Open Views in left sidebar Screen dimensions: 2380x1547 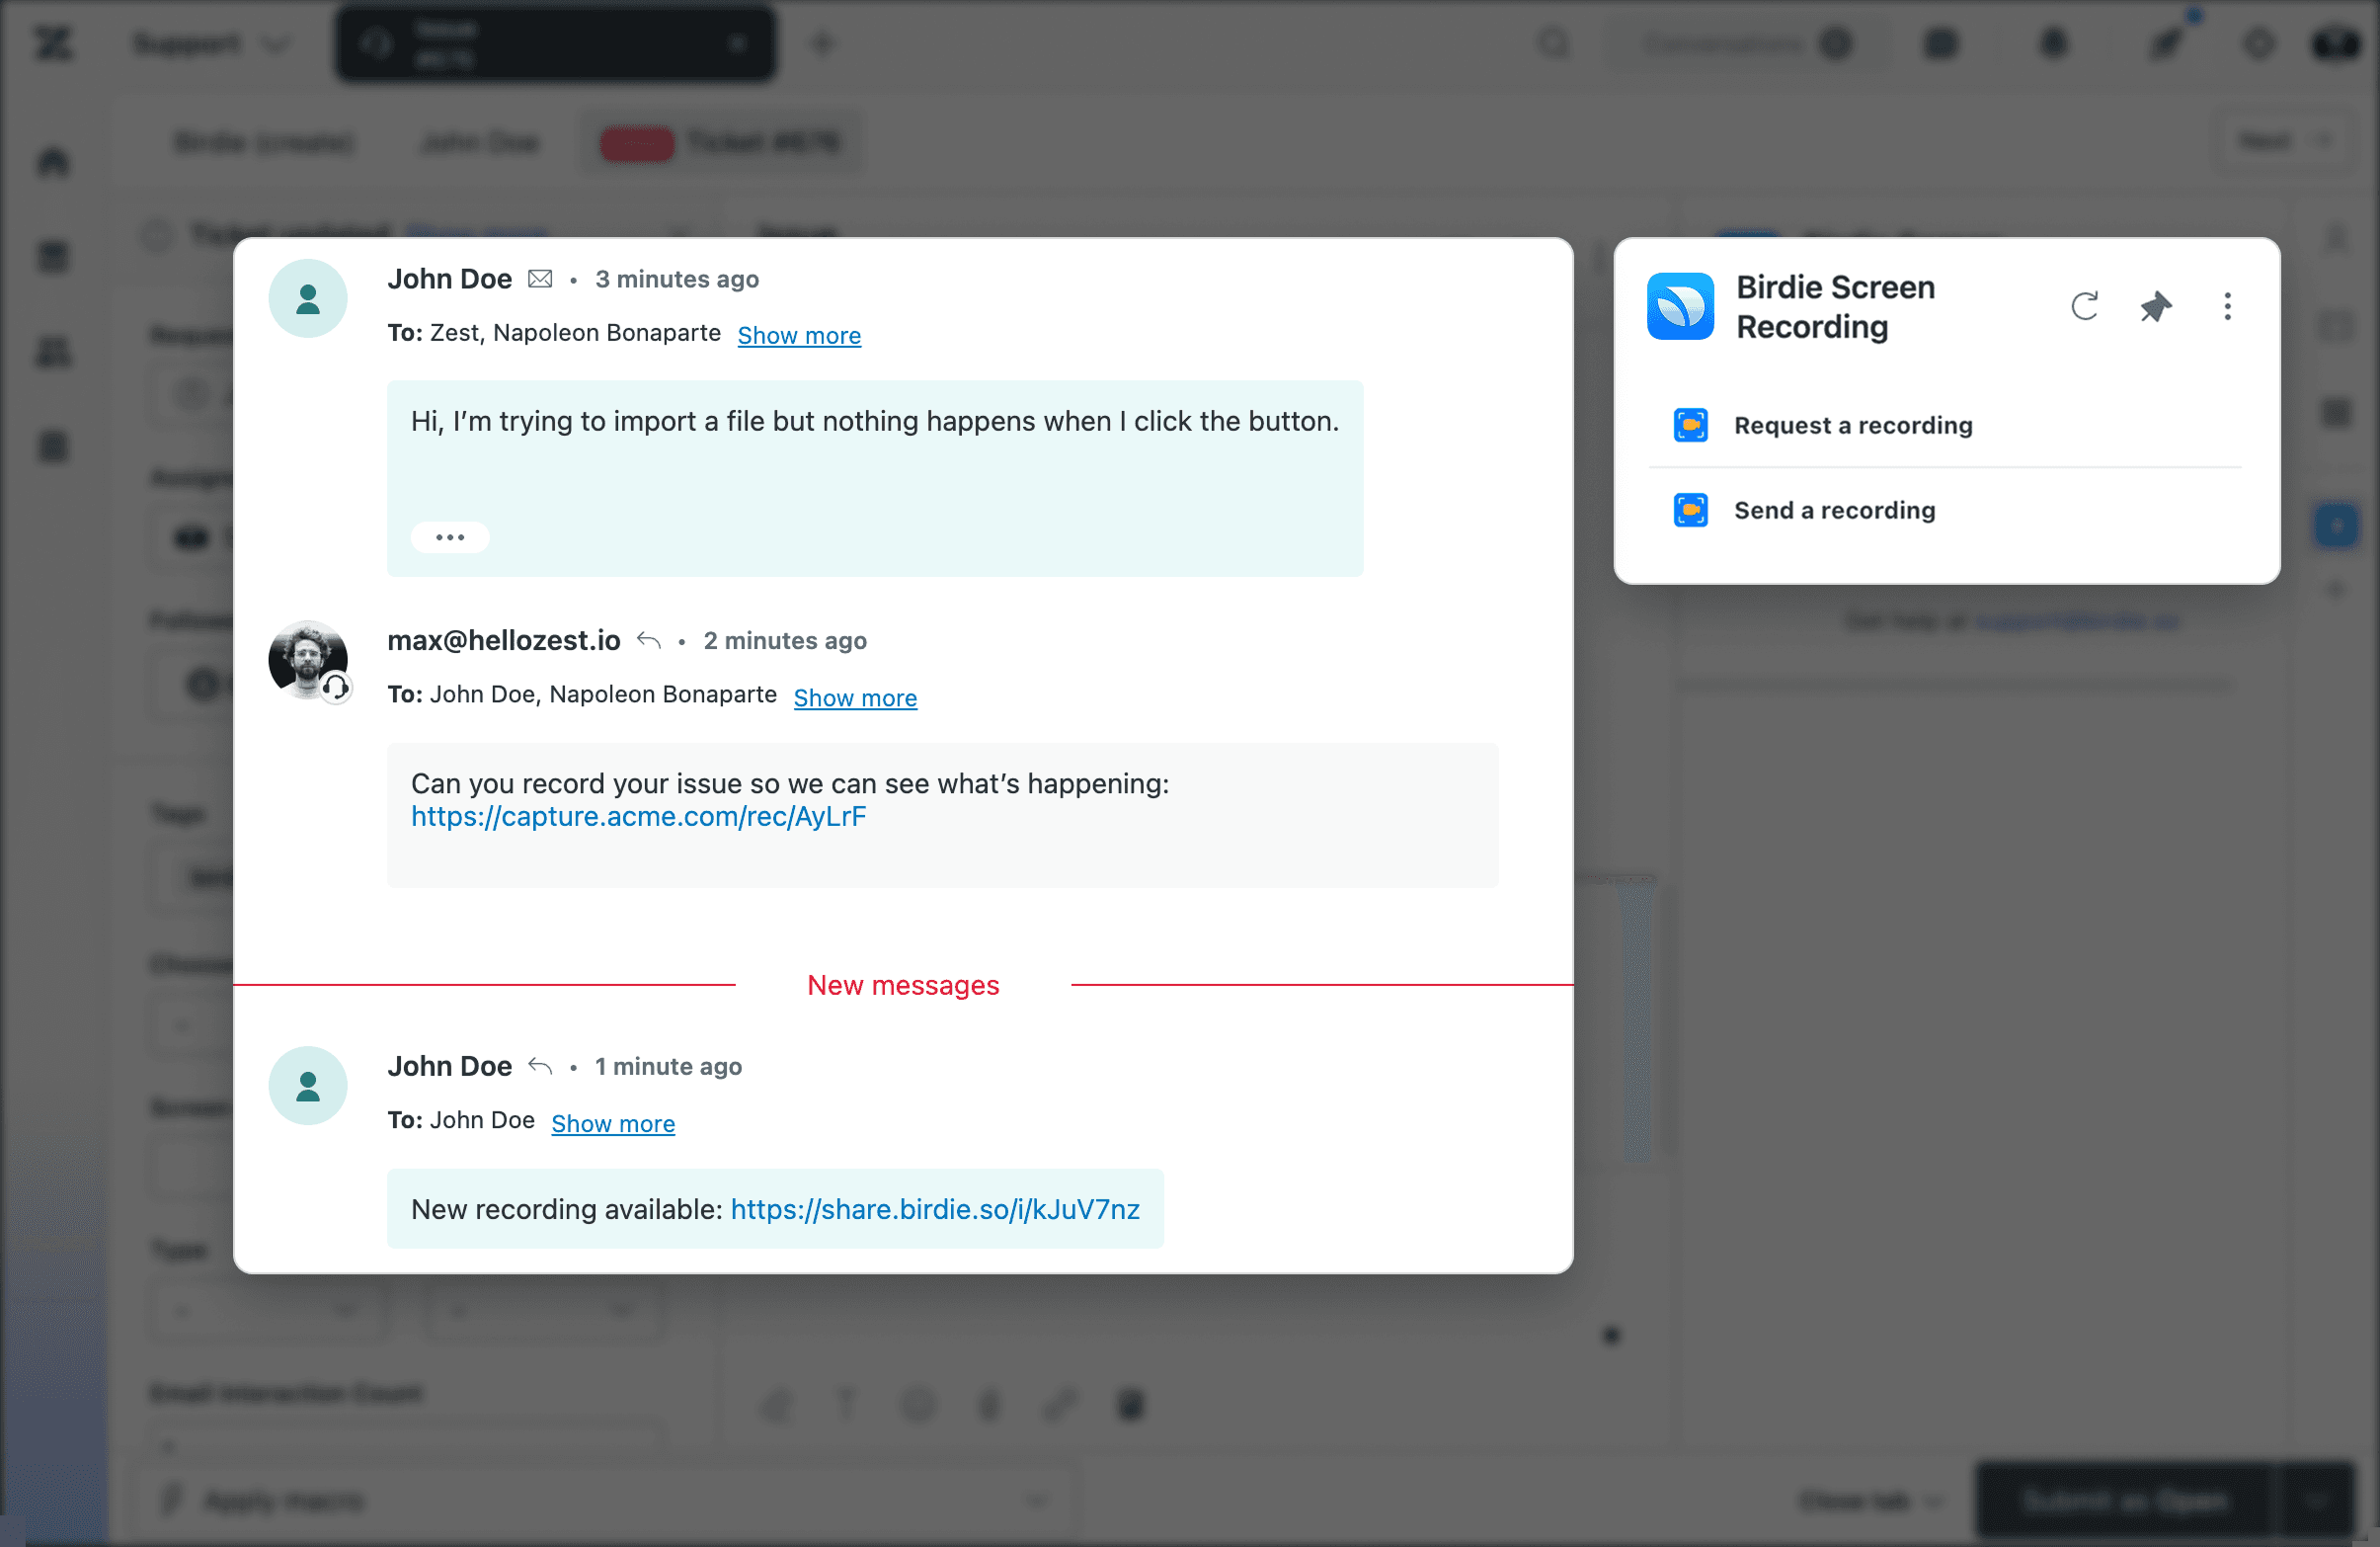pyautogui.click(x=53, y=256)
